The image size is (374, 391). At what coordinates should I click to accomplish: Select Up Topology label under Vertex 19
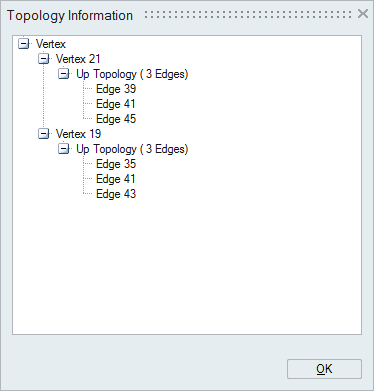[x=132, y=149]
